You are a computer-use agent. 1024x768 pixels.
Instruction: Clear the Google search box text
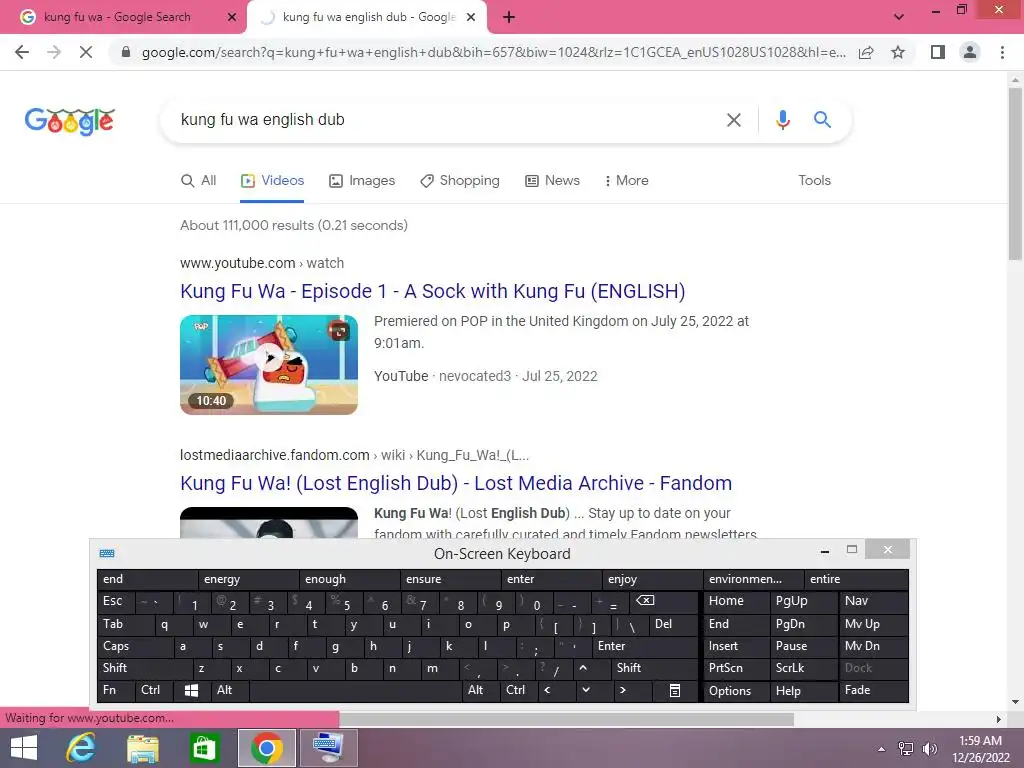click(734, 120)
